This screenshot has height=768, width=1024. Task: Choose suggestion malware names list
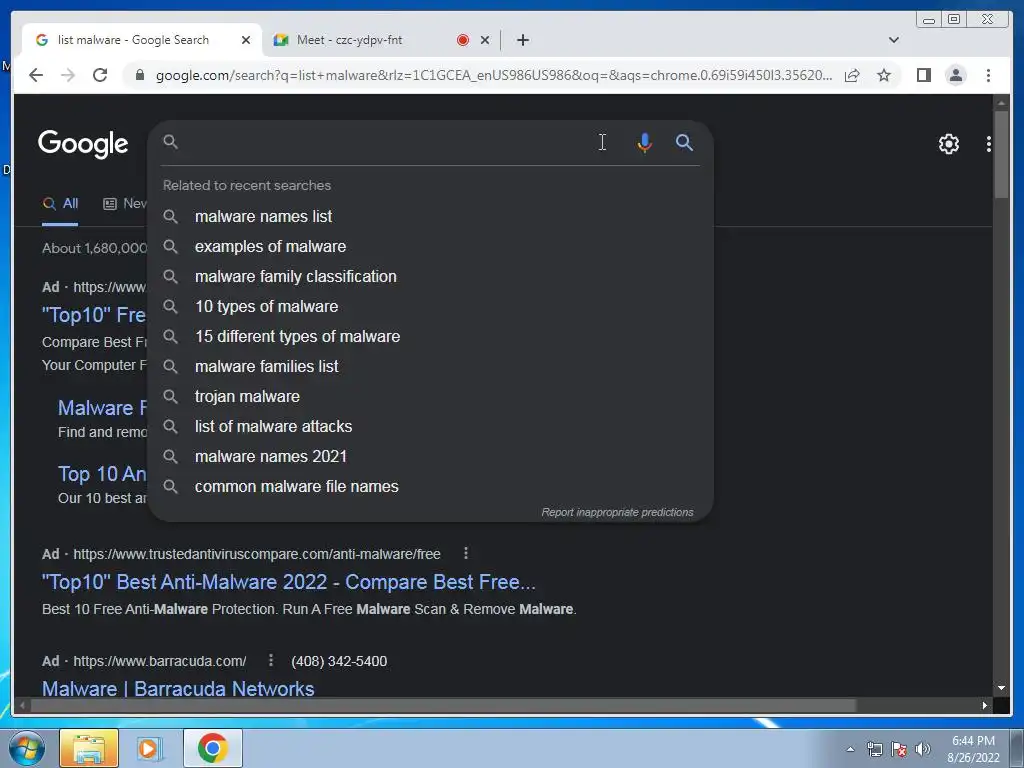[x=430, y=216]
